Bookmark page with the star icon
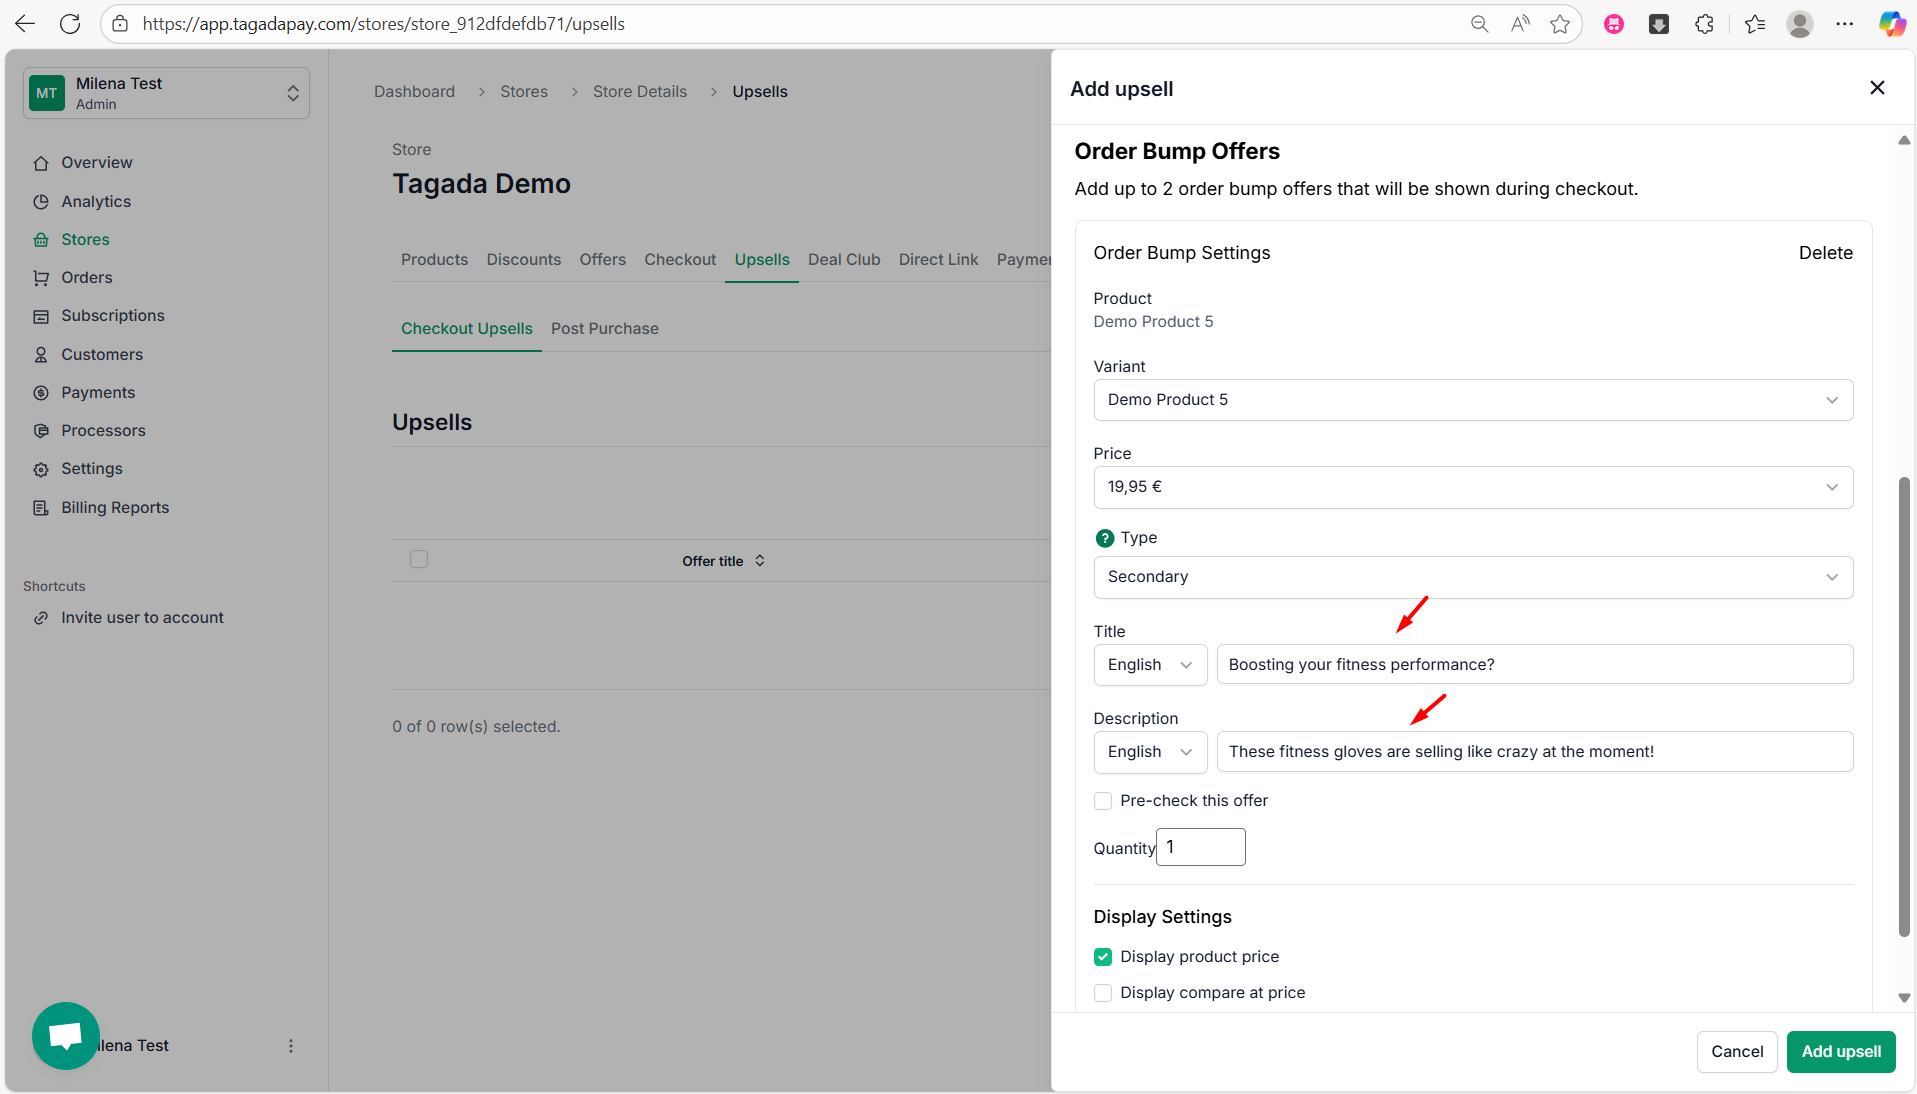The height and width of the screenshot is (1094, 1917). (1560, 24)
